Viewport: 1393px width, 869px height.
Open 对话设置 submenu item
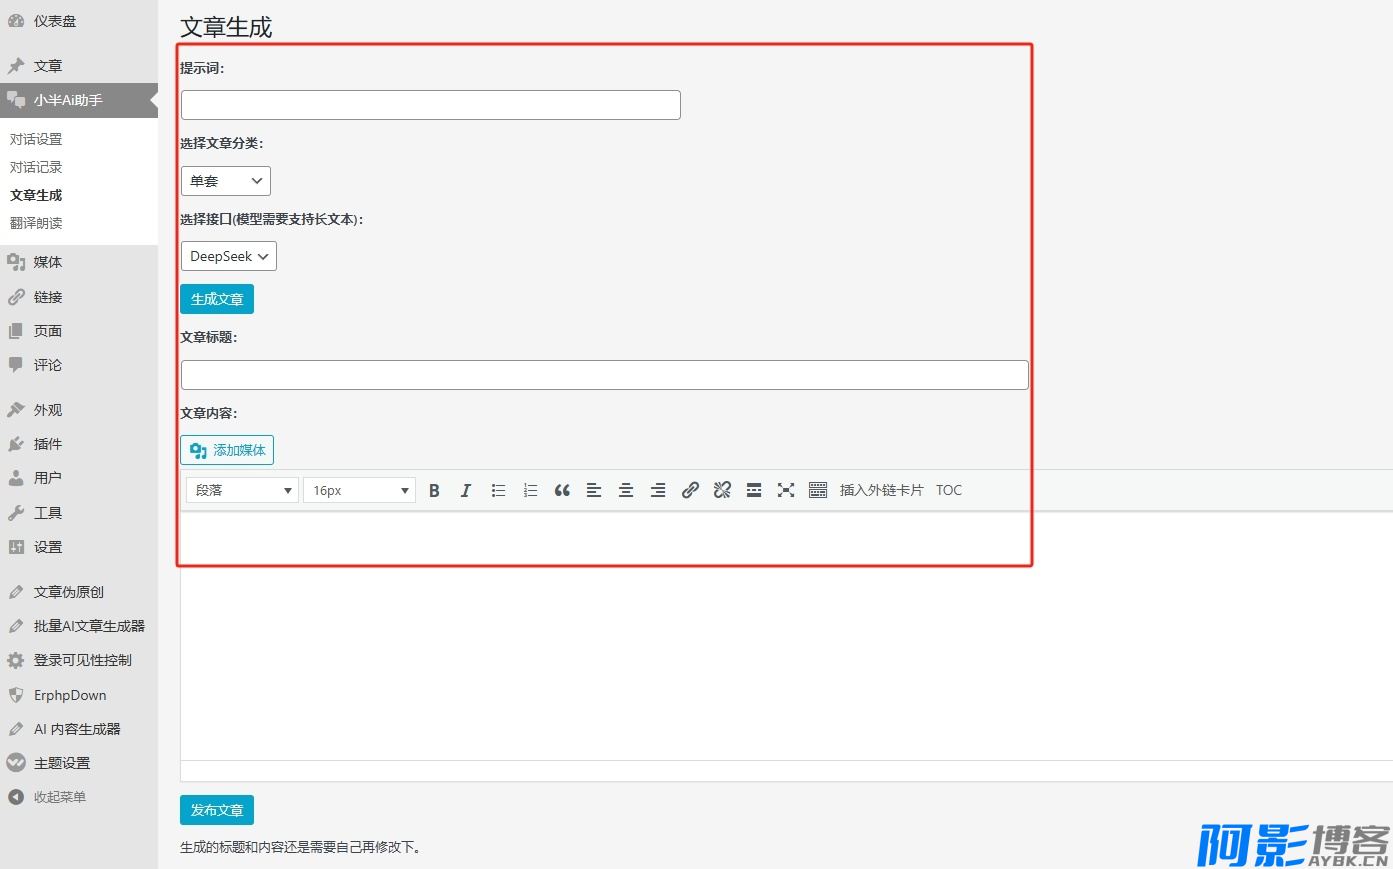(36, 139)
